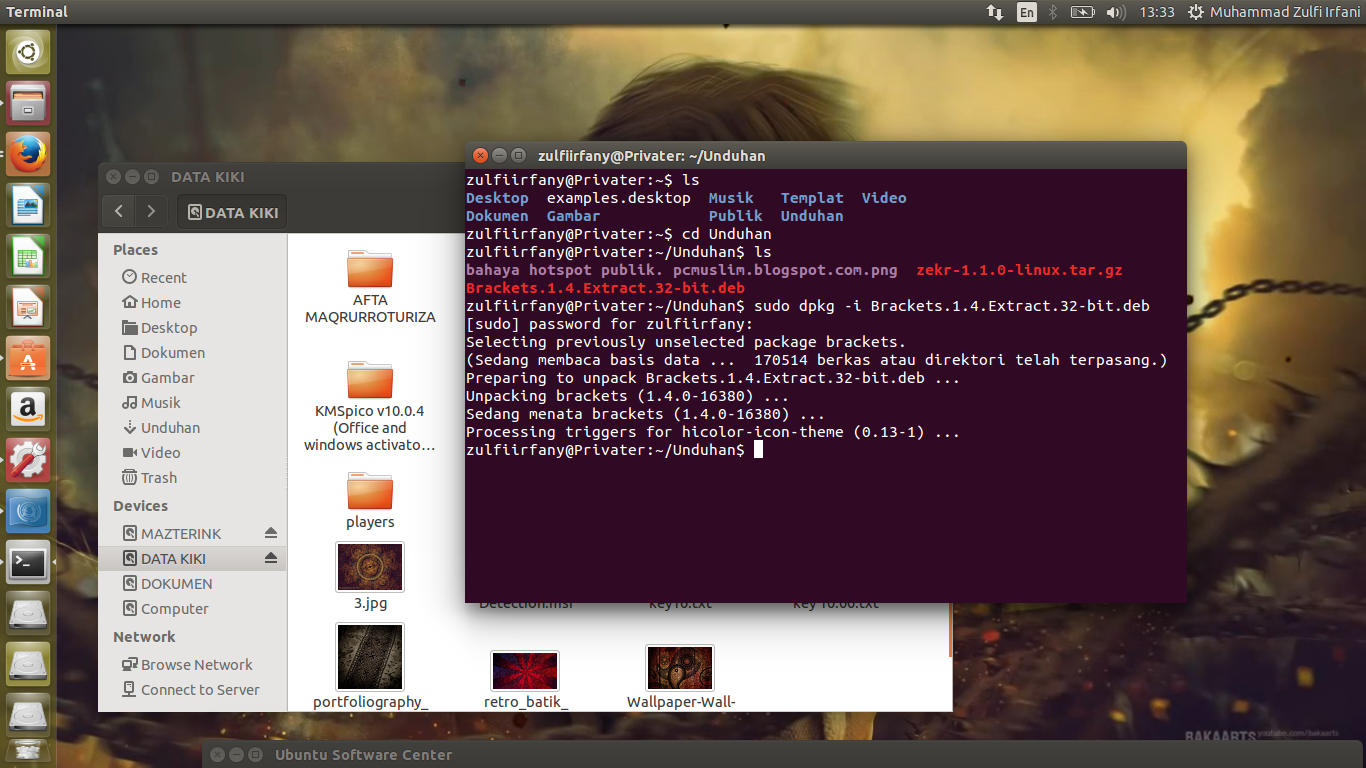Eject the MAZTERINK drive
Viewport: 1366px width, 768px height.
(271, 533)
